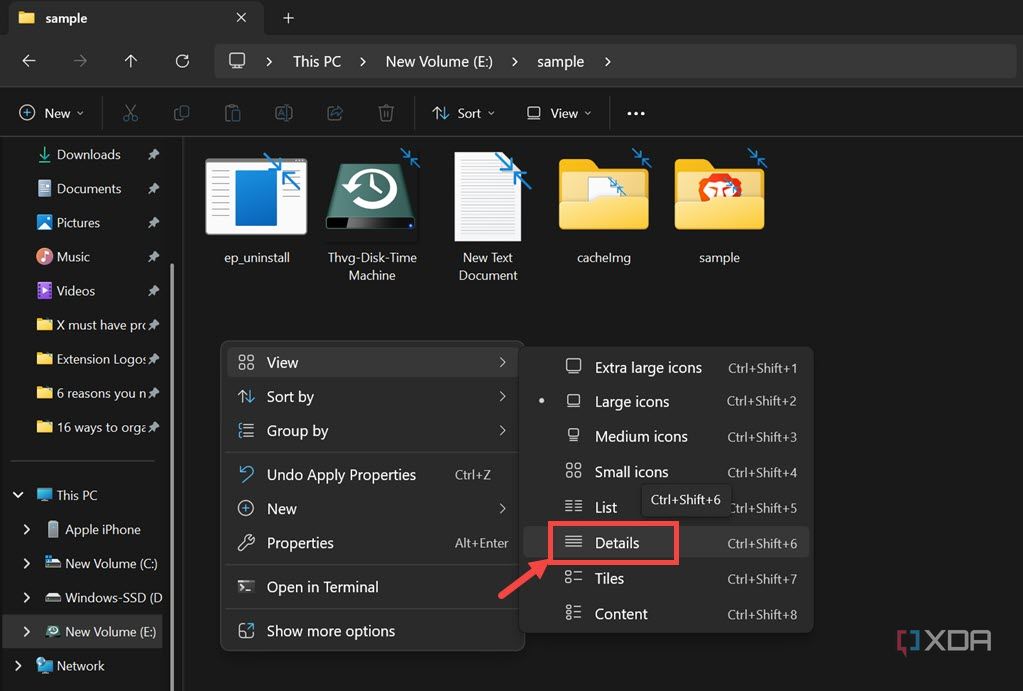Click the Rename icon in toolbar
1023x691 pixels.
(284, 114)
